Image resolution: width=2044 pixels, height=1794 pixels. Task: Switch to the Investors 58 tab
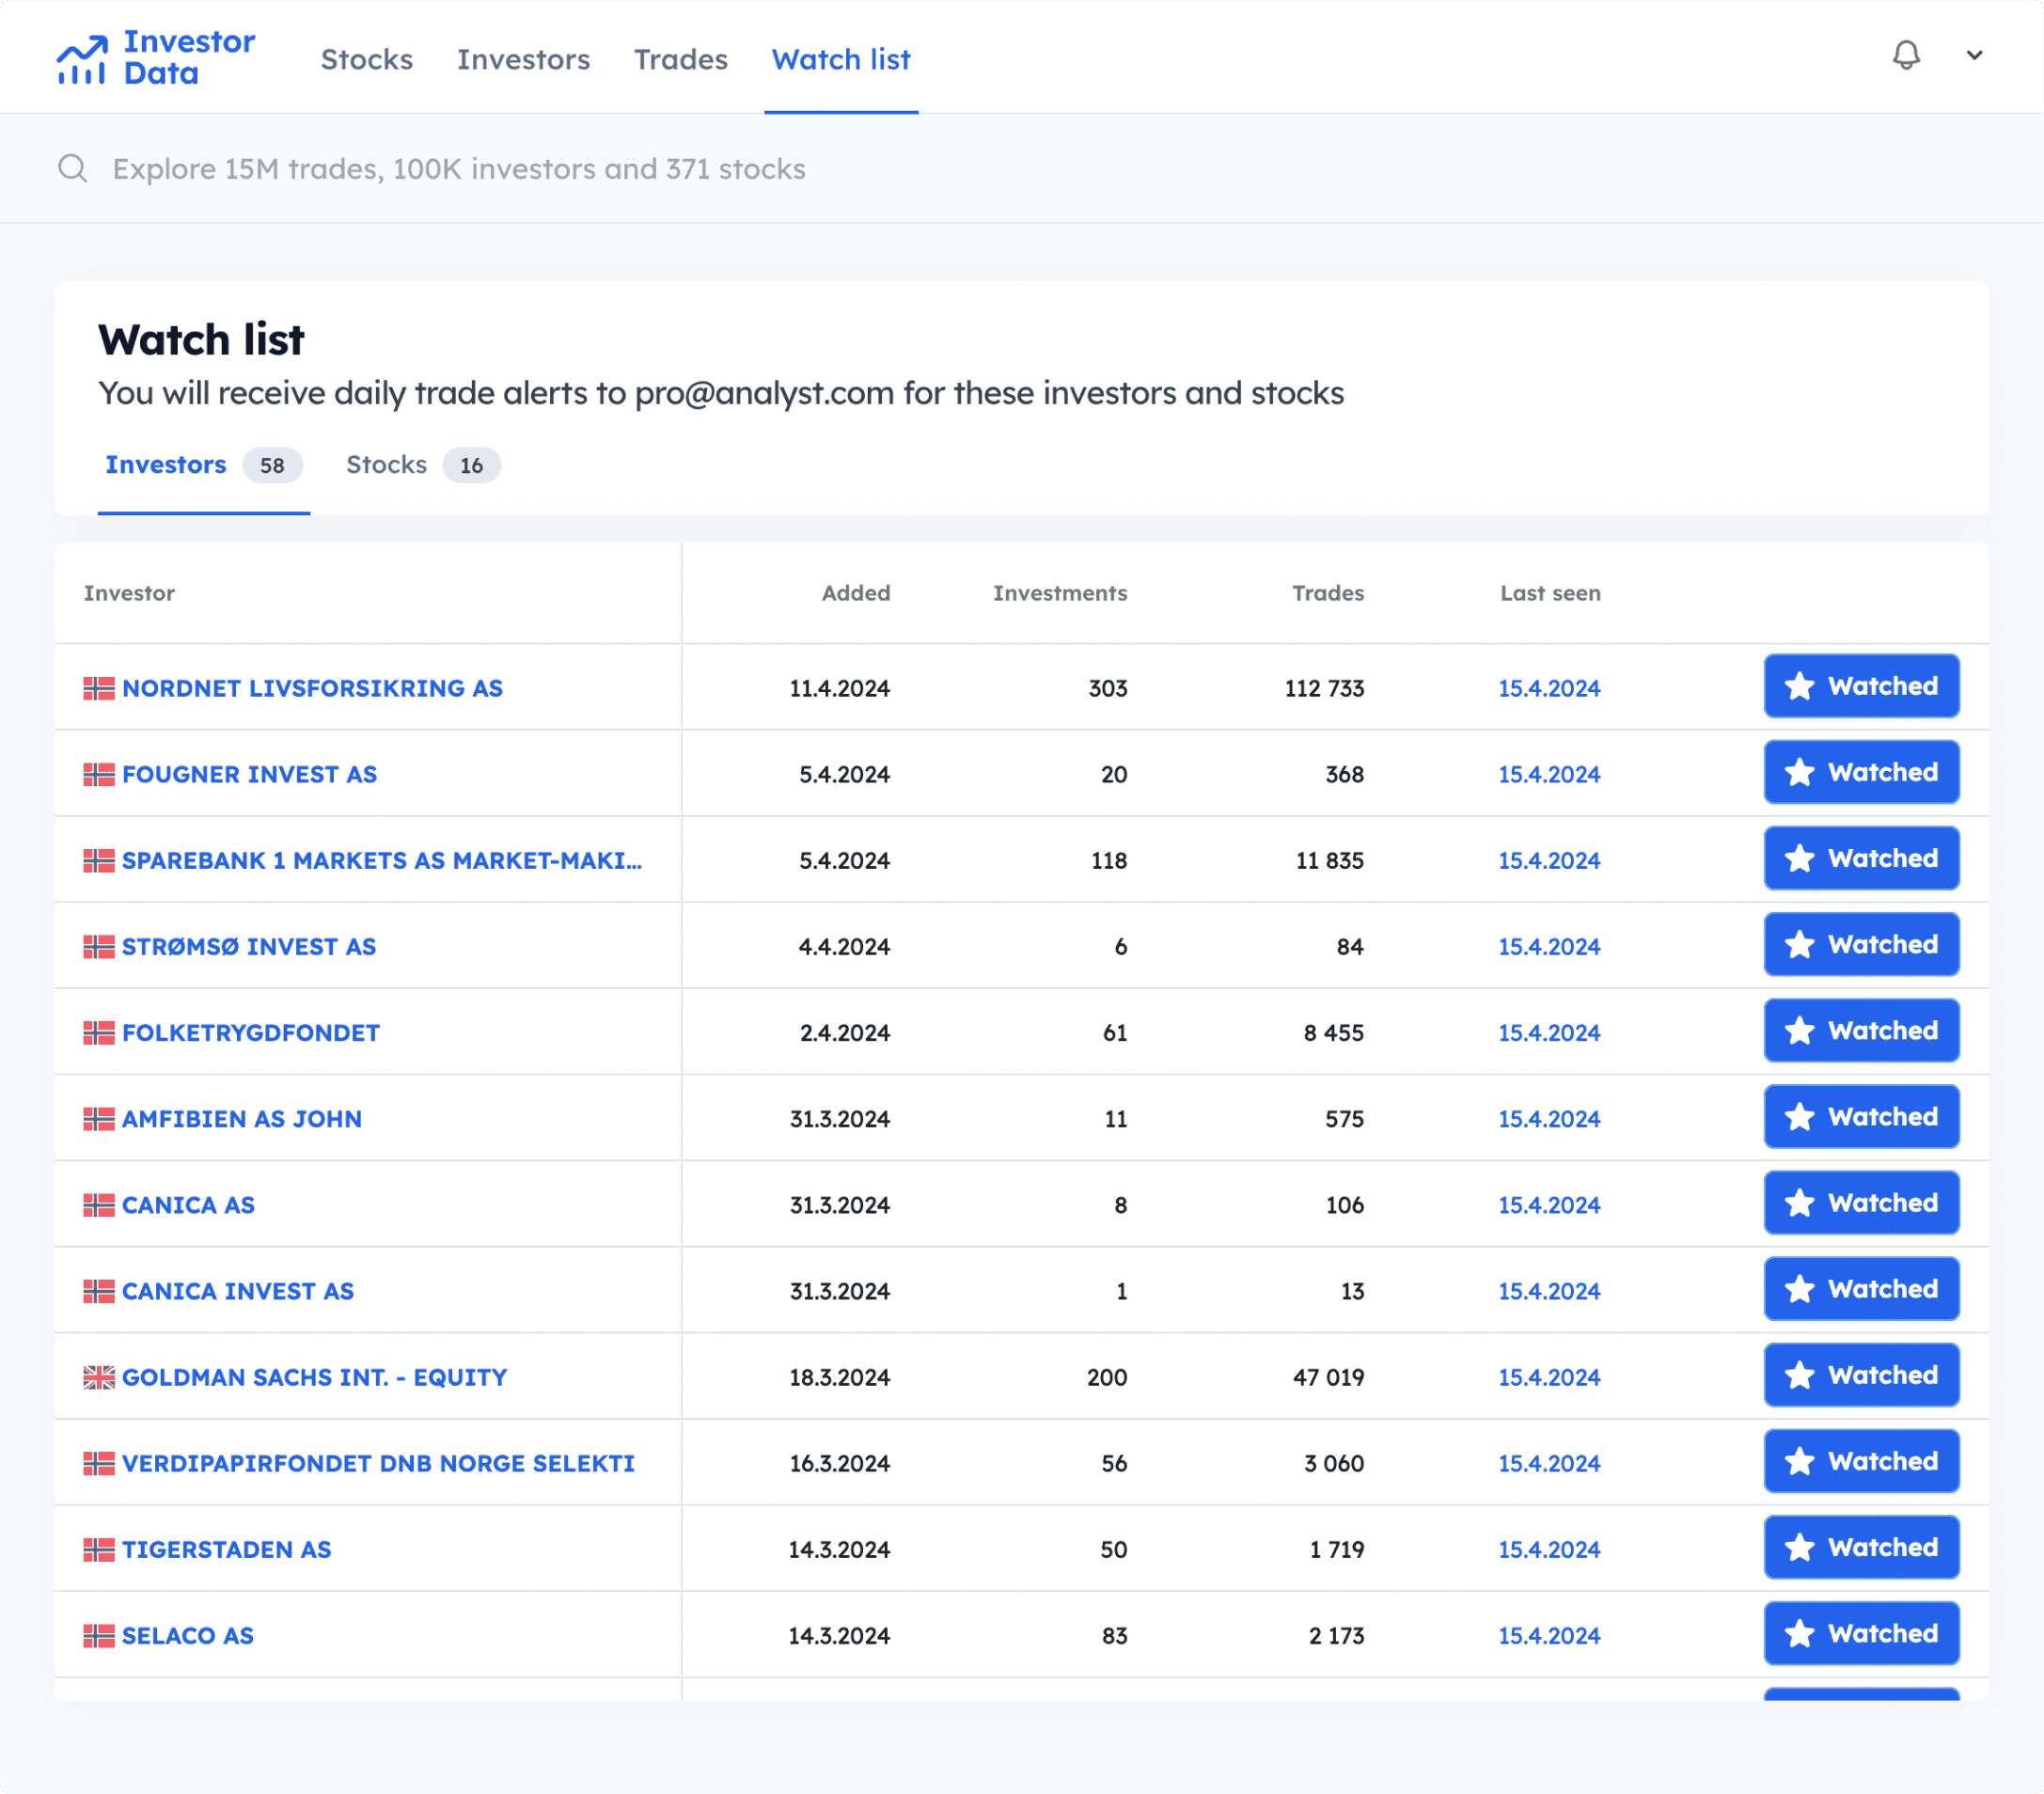[x=203, y=465]
